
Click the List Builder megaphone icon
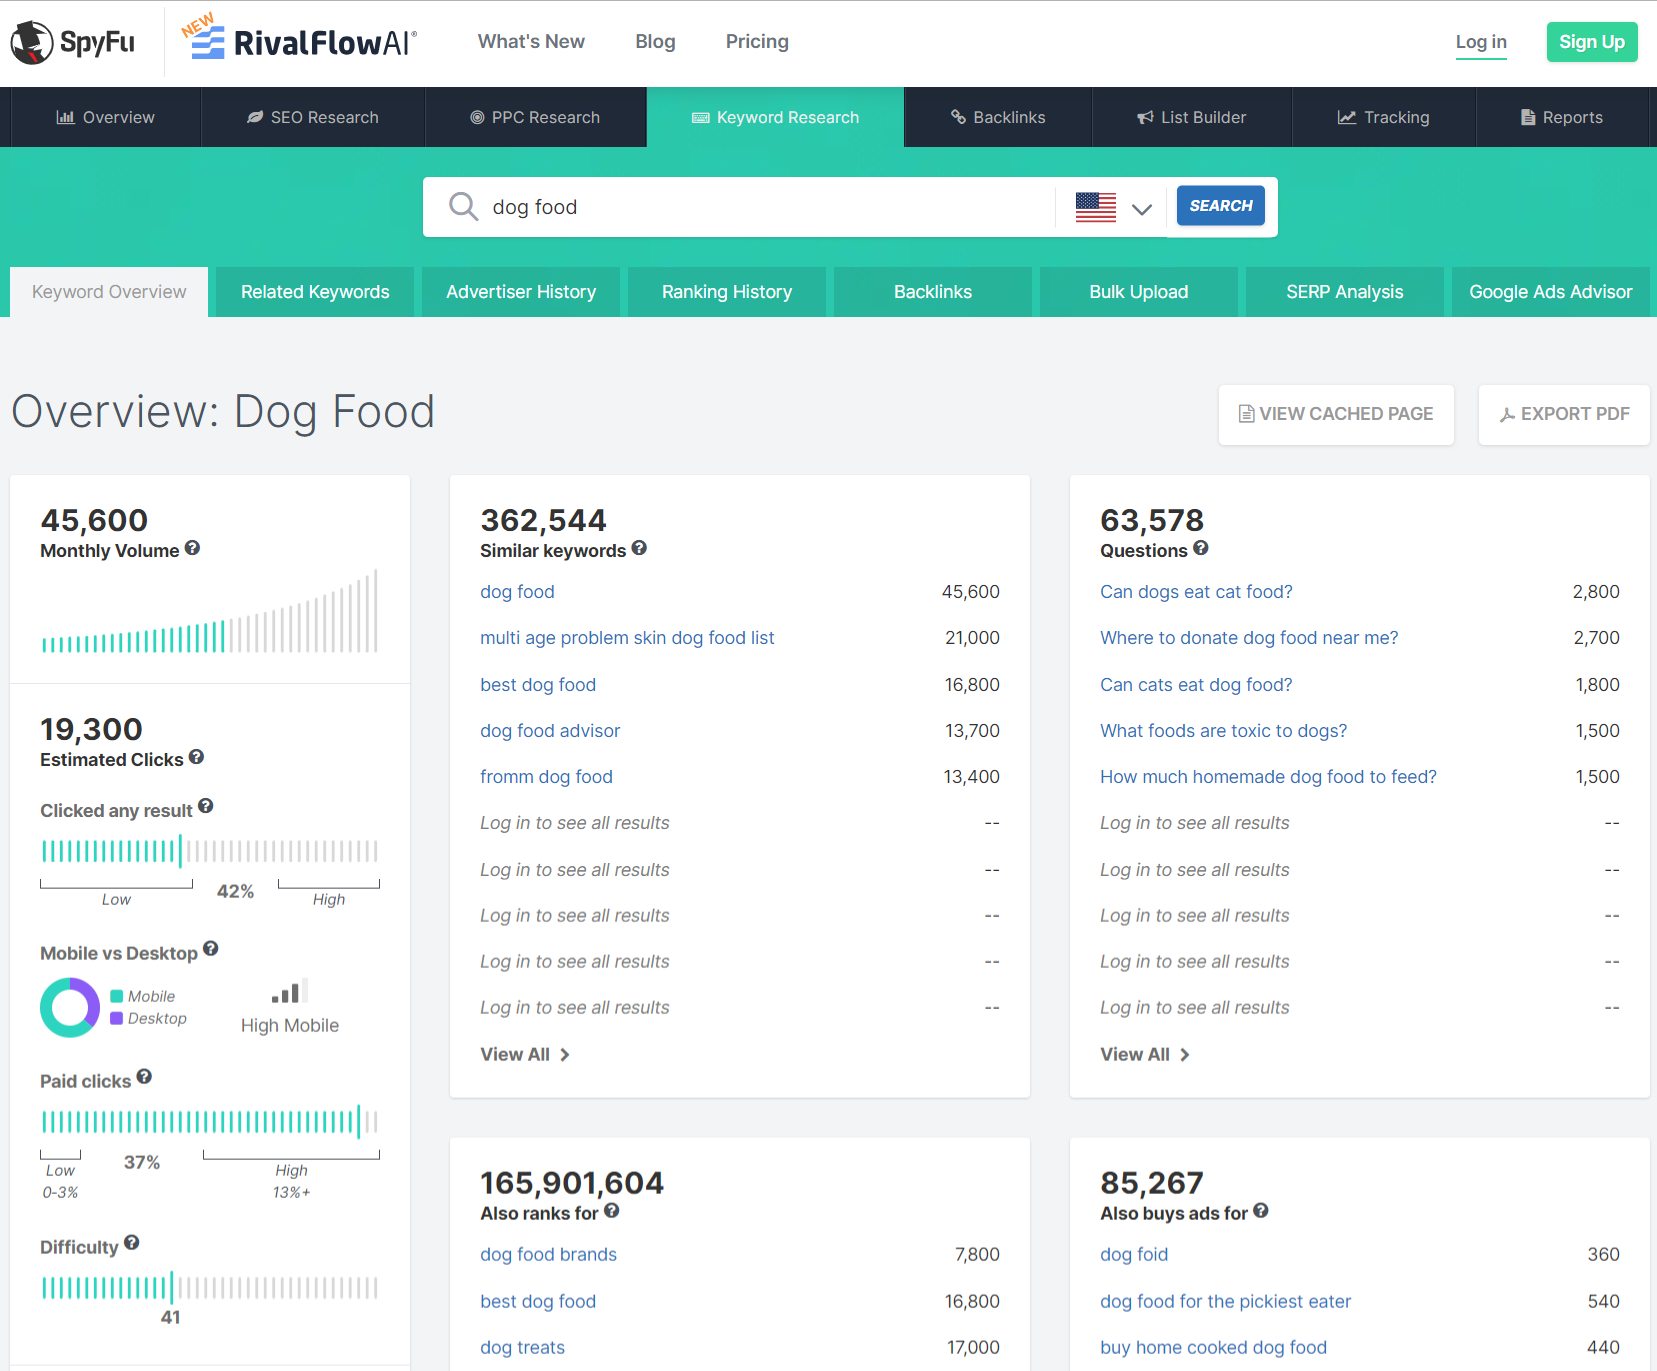(x=1146, y=117)
